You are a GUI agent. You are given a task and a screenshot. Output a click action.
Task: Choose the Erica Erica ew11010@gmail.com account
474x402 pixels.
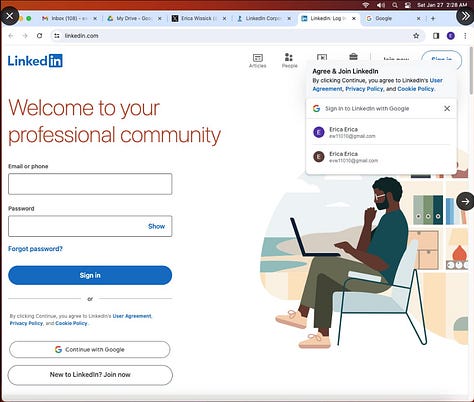[381, 132]
